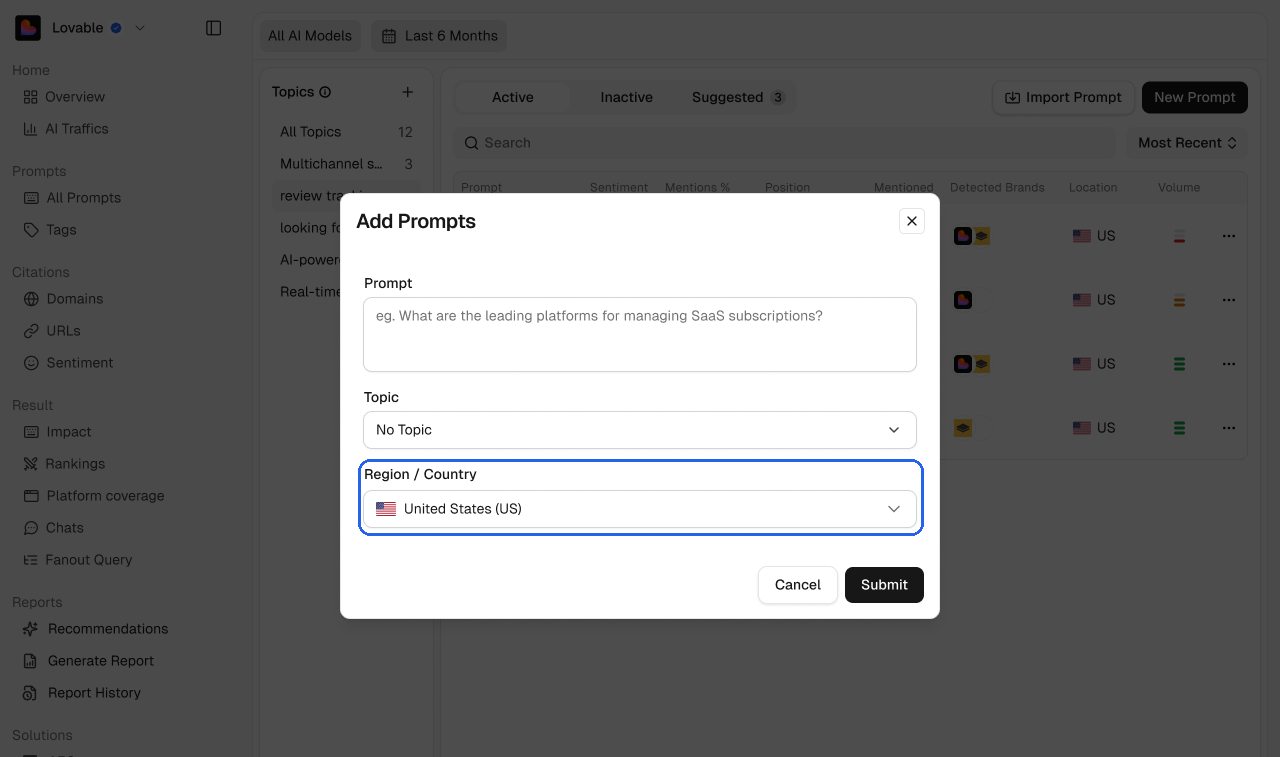Sort by the Detected Brands column header

pyautogui.click(x=997, y=187)
